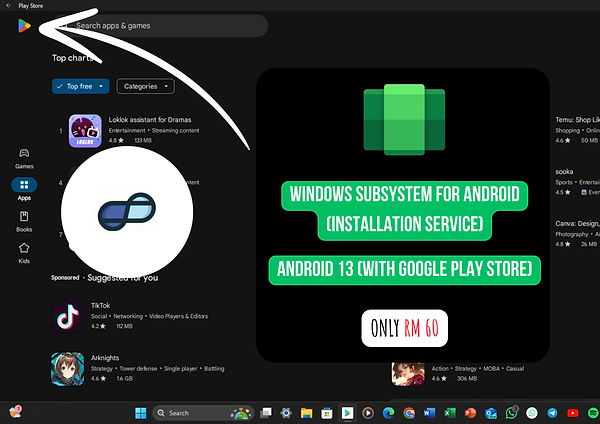This screenshot has width=600, height=424.
Task: Open the weather widget on the taskbar
Action: click(x=15, y=412)
